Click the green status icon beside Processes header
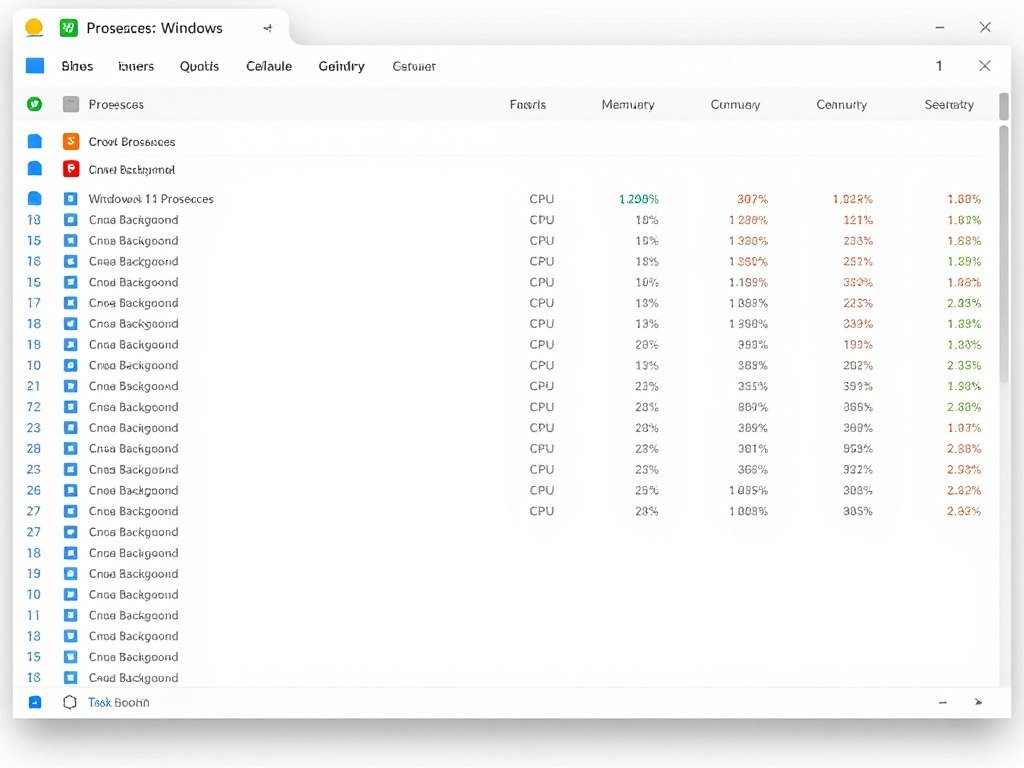This screenshot has width=1024, height=768. [33, 103]
